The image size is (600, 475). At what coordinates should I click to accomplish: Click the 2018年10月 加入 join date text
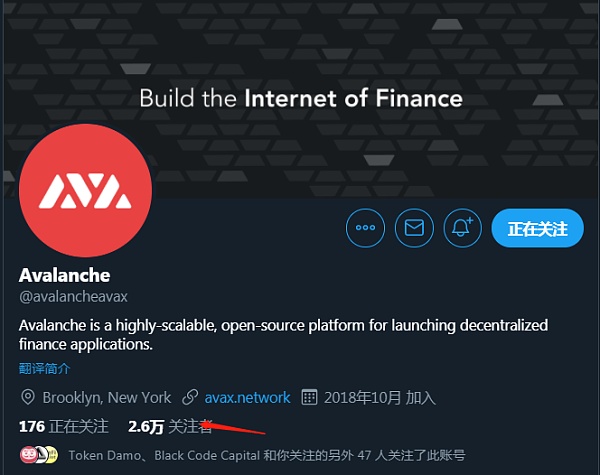(x=380, y=398)
